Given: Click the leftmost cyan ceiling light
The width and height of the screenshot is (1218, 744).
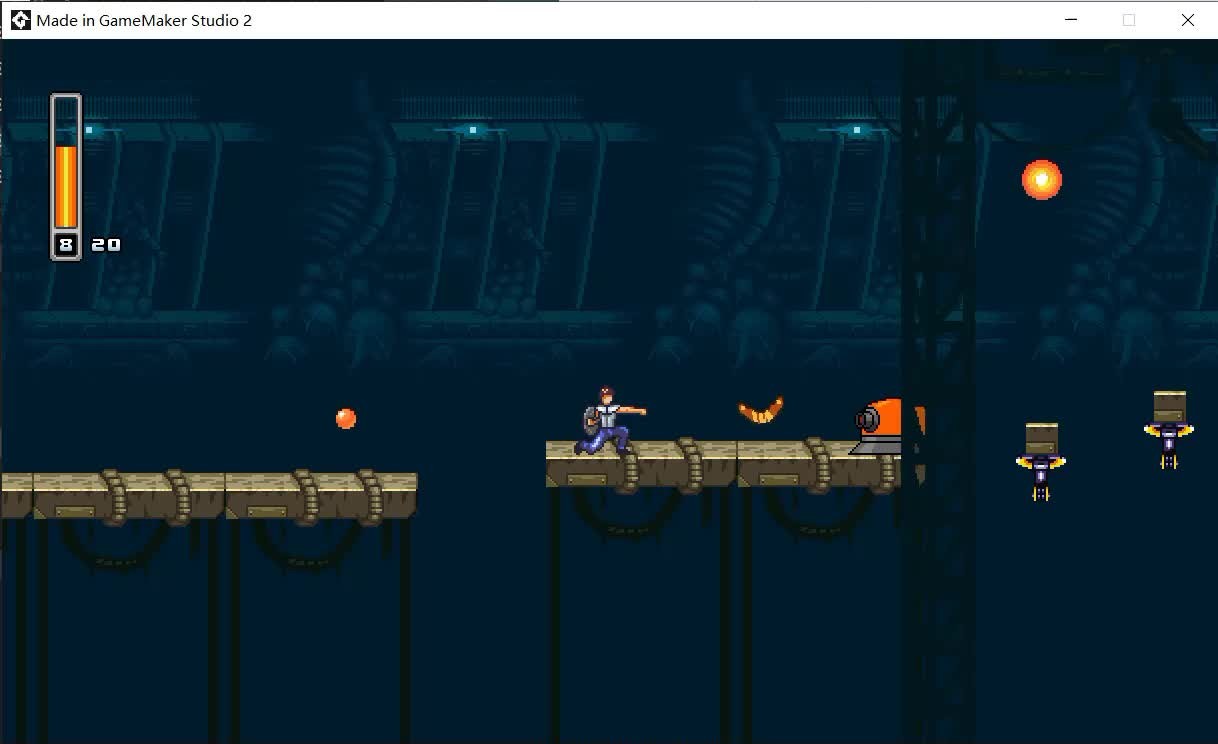Looking at the screenshot, I should [90, 130].
